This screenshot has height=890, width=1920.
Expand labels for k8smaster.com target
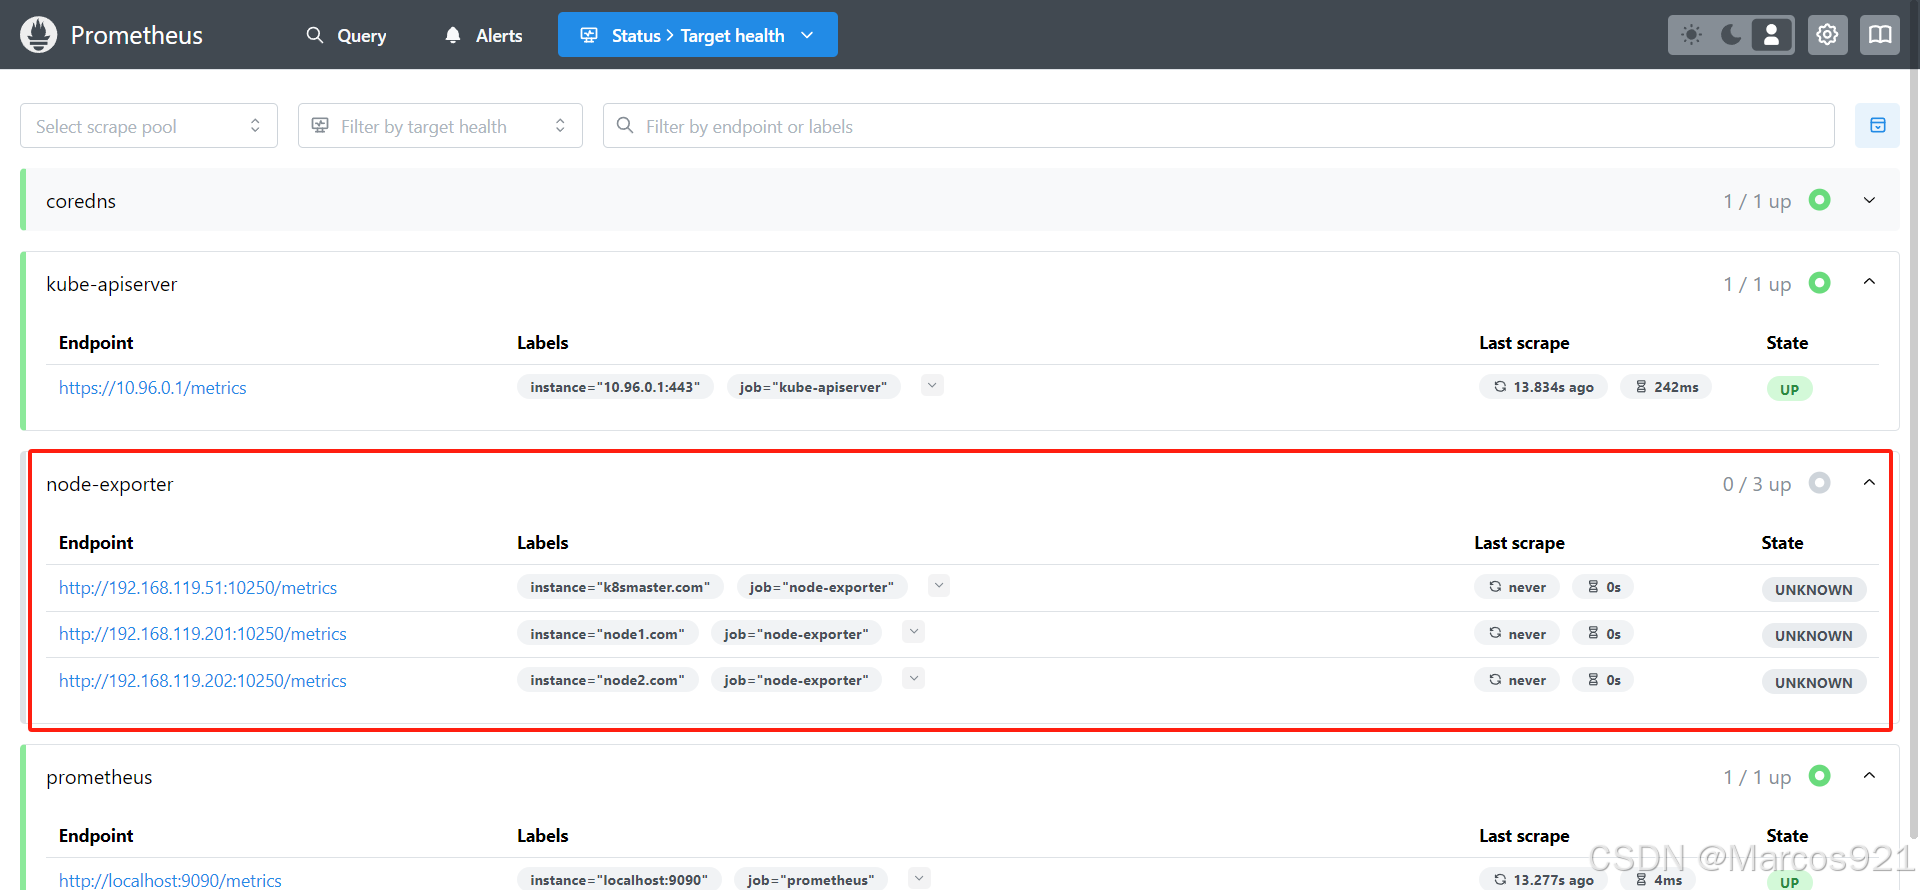point(938,585)
